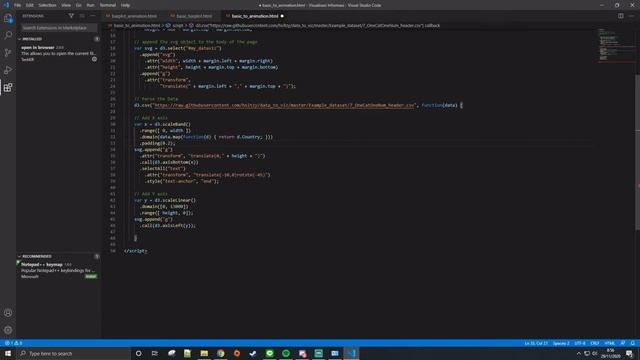Open the Explorer view in the activity bar
This screenshot has width=640, height=360.
tap(8, 18)
